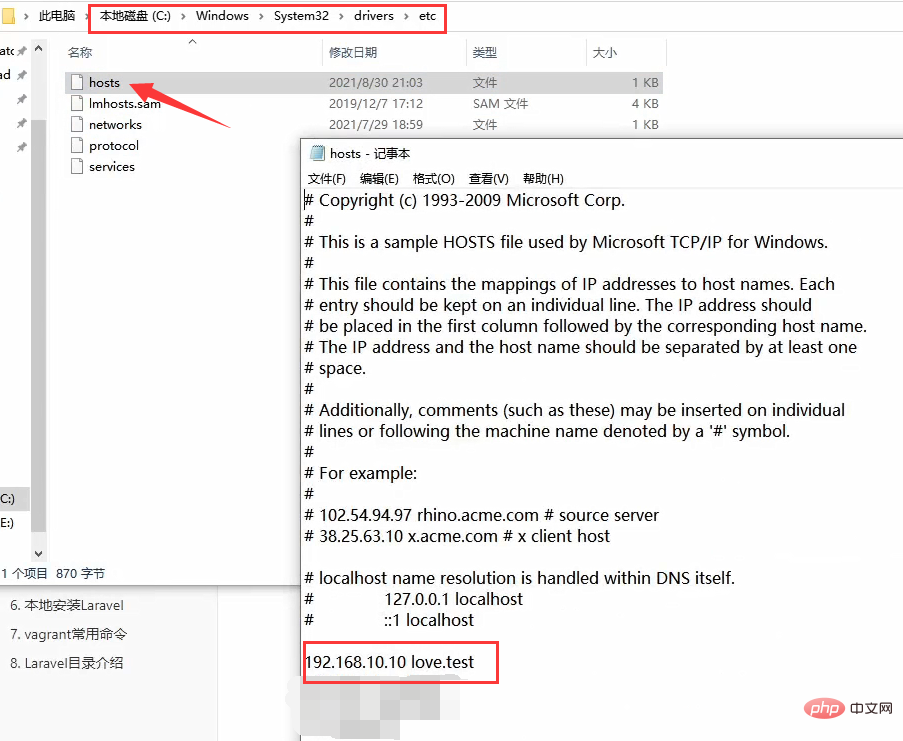Expand the chevron after Windows in breadcrumb
Screen dimensions: 903x741
261,17
